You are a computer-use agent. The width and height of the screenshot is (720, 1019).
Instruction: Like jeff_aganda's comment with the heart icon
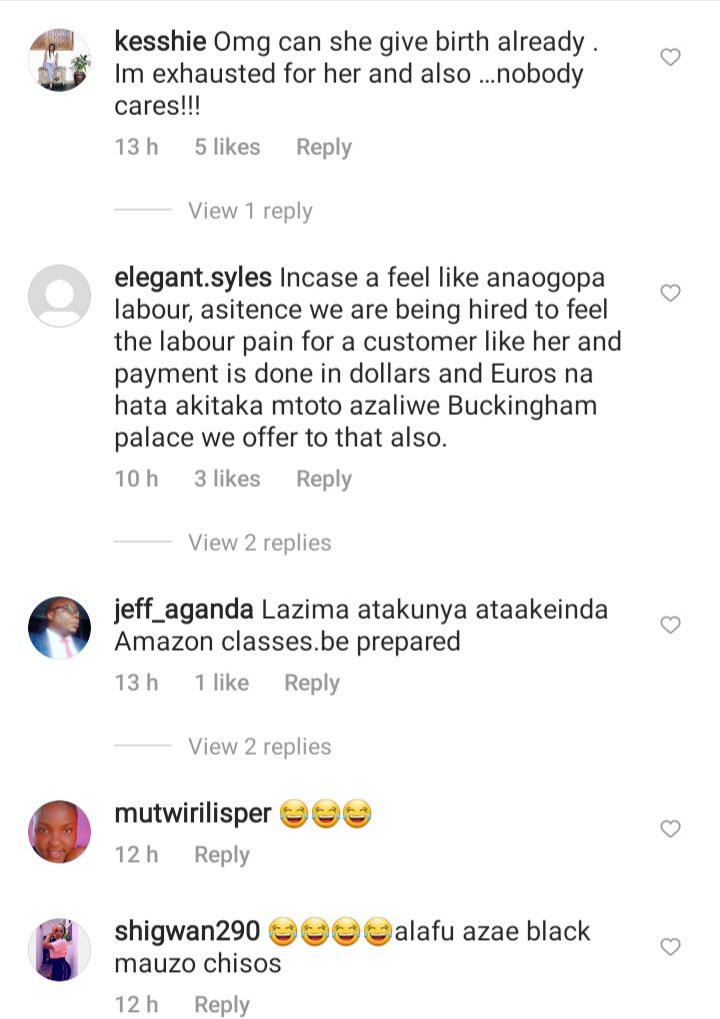coord(670,625)
